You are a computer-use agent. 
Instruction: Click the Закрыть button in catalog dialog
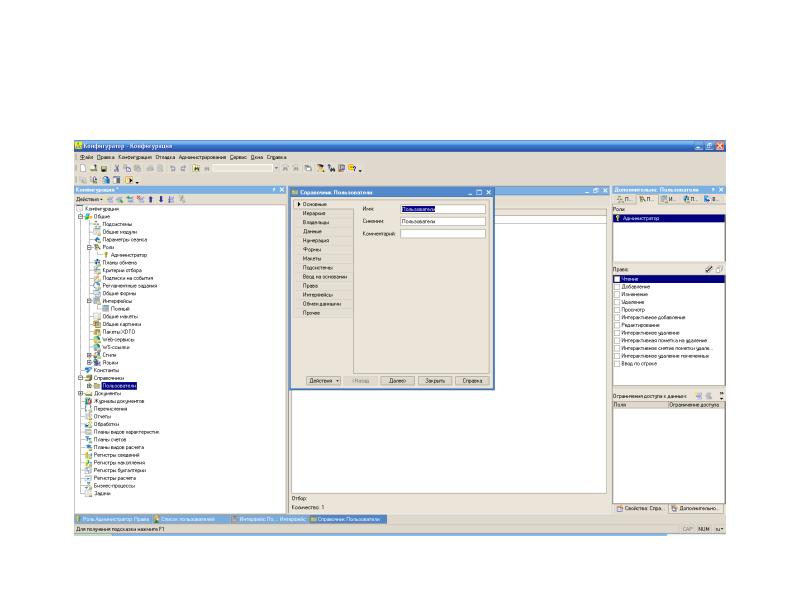435,381
